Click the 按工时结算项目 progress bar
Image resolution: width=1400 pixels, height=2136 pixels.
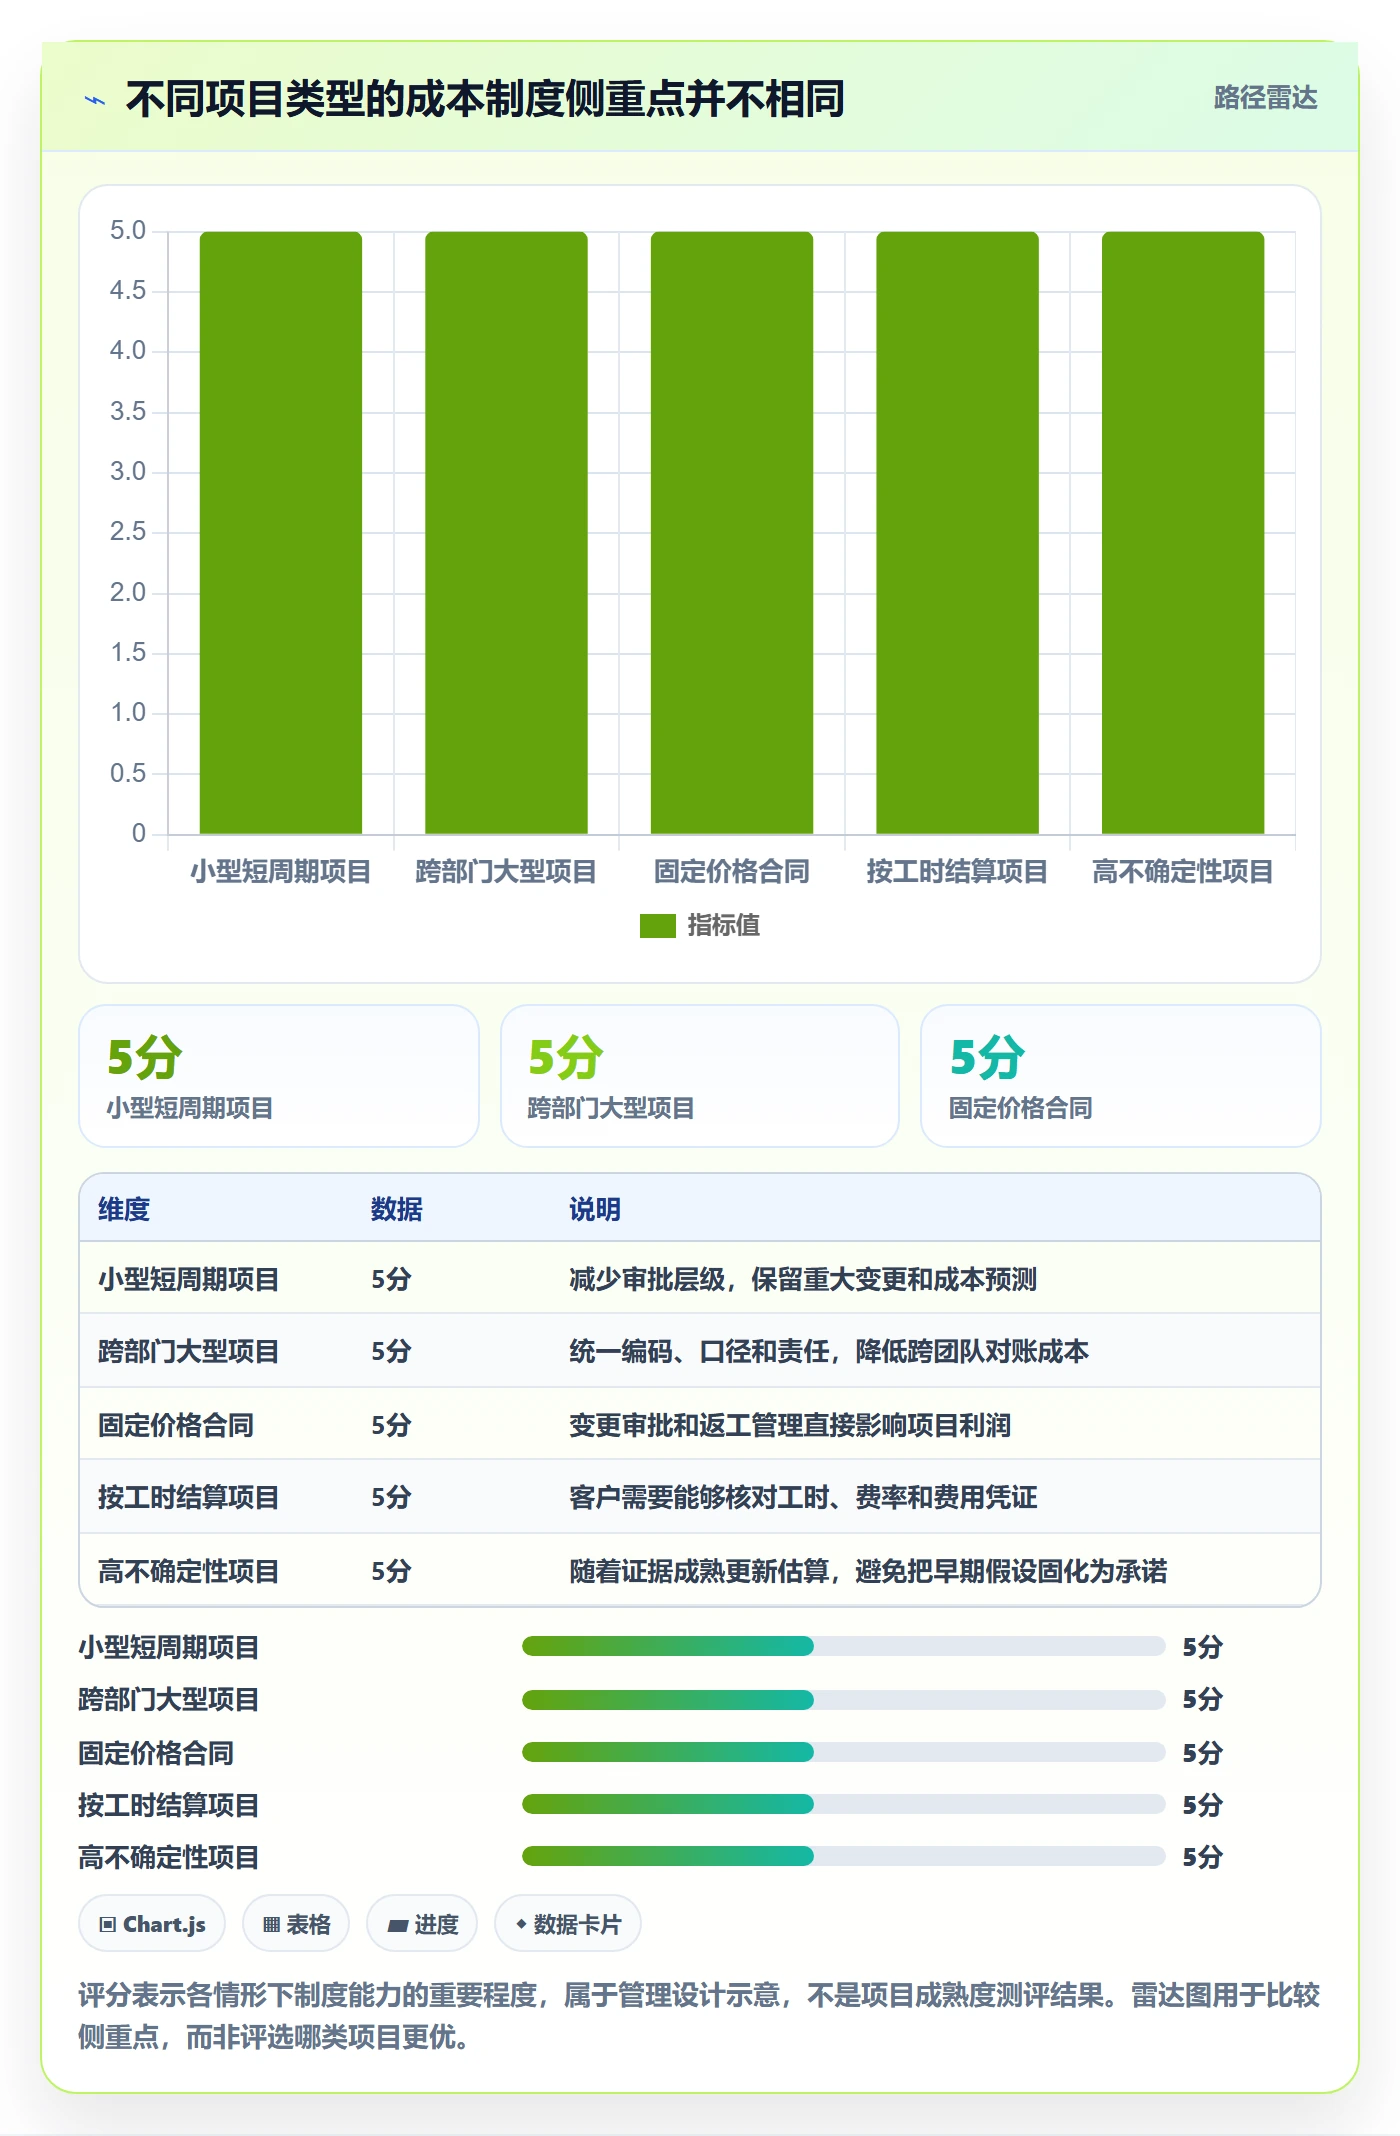(843, 1804)
